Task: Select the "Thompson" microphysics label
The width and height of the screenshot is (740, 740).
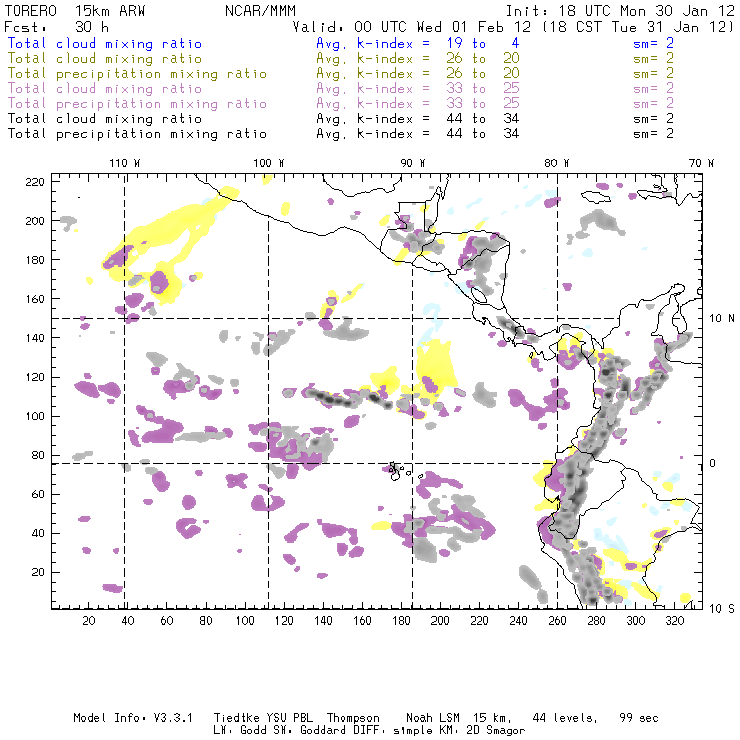Action: coord(353,718)
